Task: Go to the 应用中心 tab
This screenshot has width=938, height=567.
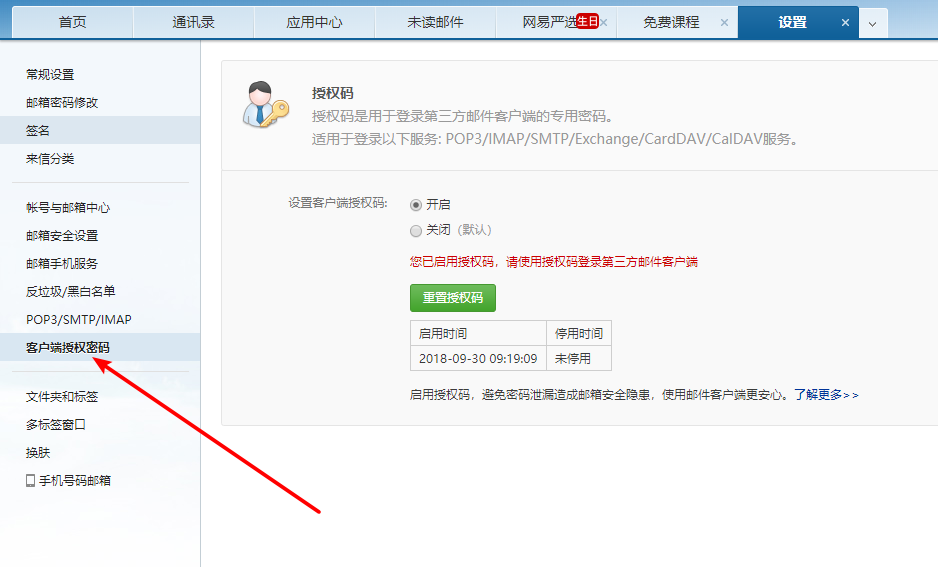Action: point(314,22)
